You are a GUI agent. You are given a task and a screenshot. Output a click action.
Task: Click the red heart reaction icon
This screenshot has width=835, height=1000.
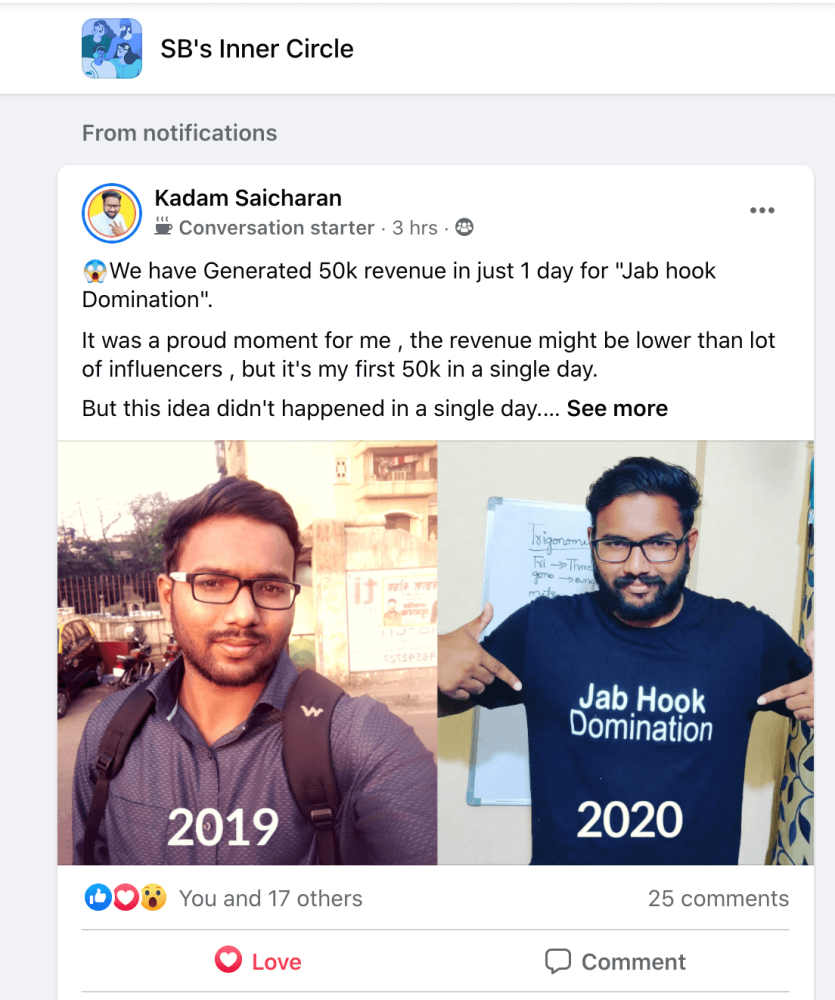coord(125,898)
